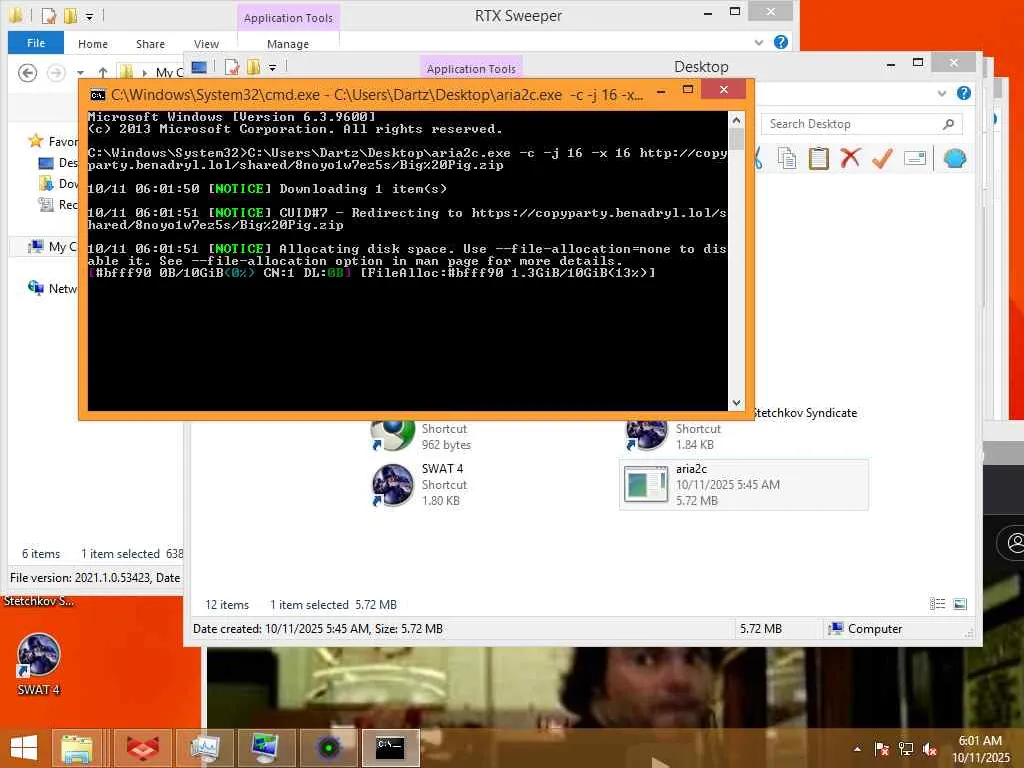Image resolution: width=1024 pixels, height=768 pixels.
Task: Click Properties quick-access icon in RTX Sweeper title bar
Action: [x=49, y=15]
